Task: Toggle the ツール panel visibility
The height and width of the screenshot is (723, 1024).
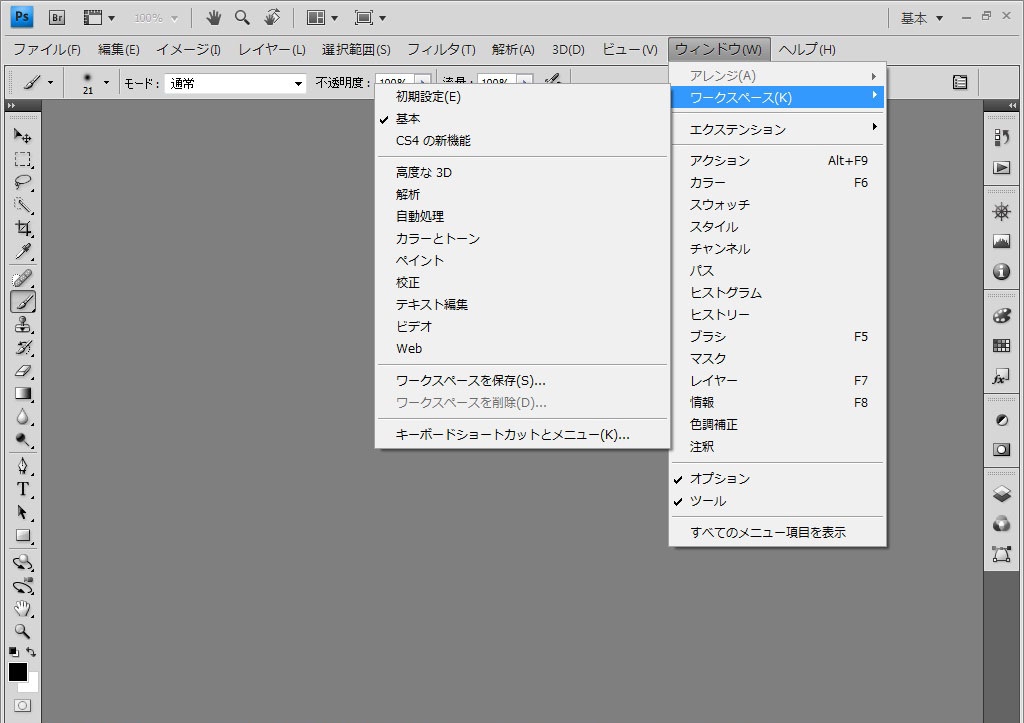Action: (x=708, y=501)
